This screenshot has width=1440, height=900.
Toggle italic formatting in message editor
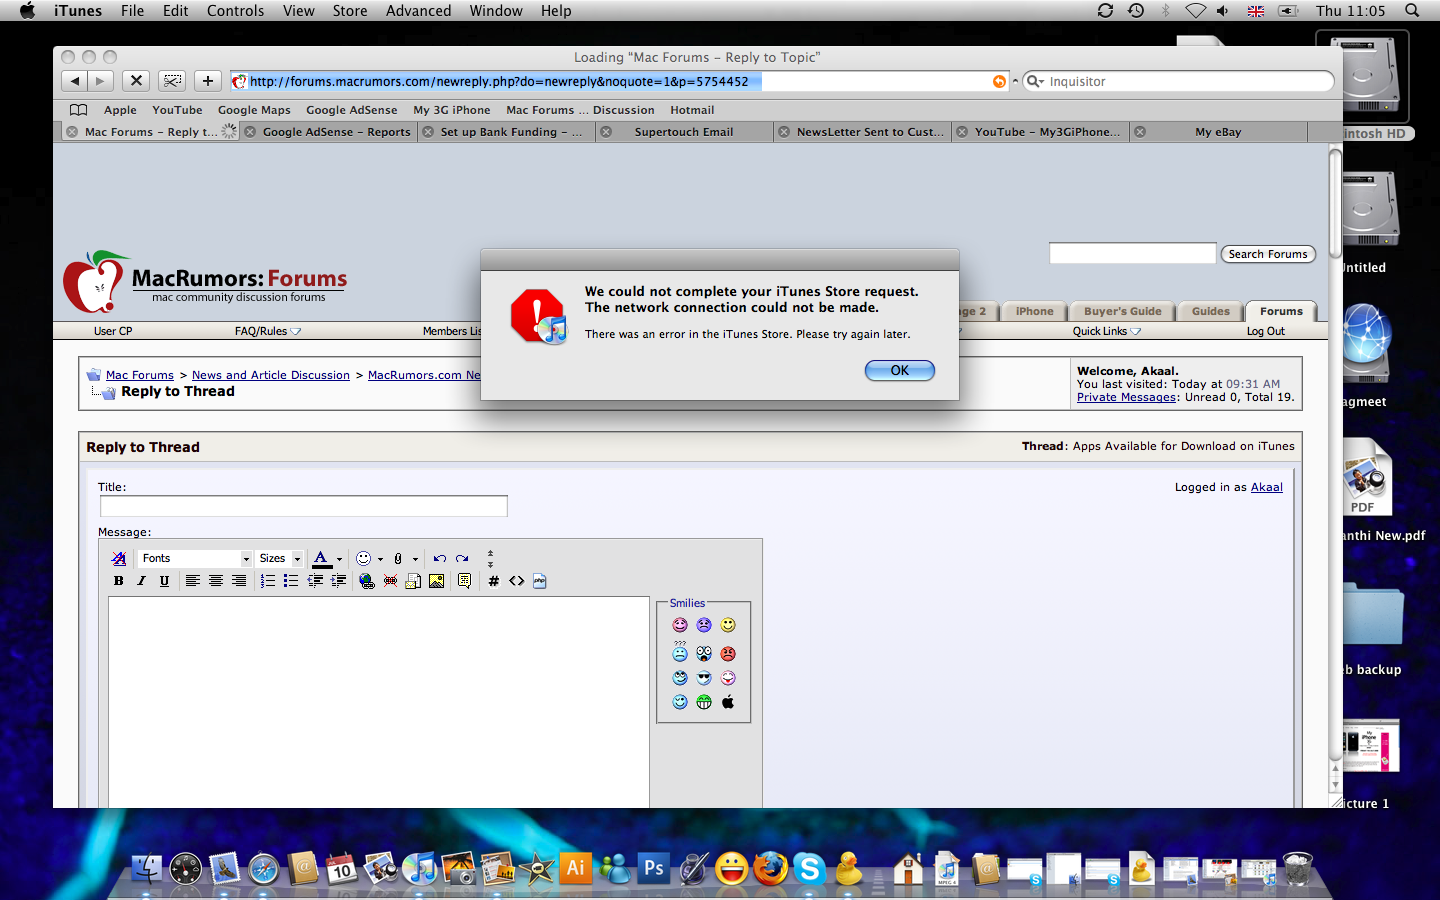click(x=141, y=581)
